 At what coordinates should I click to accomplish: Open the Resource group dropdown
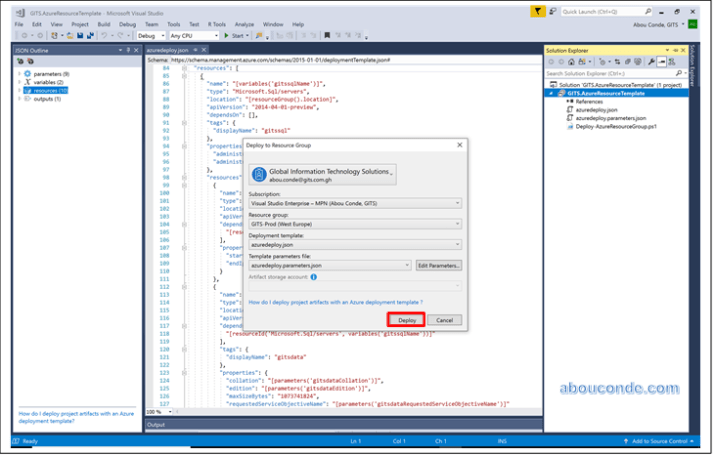click(355, 223)
